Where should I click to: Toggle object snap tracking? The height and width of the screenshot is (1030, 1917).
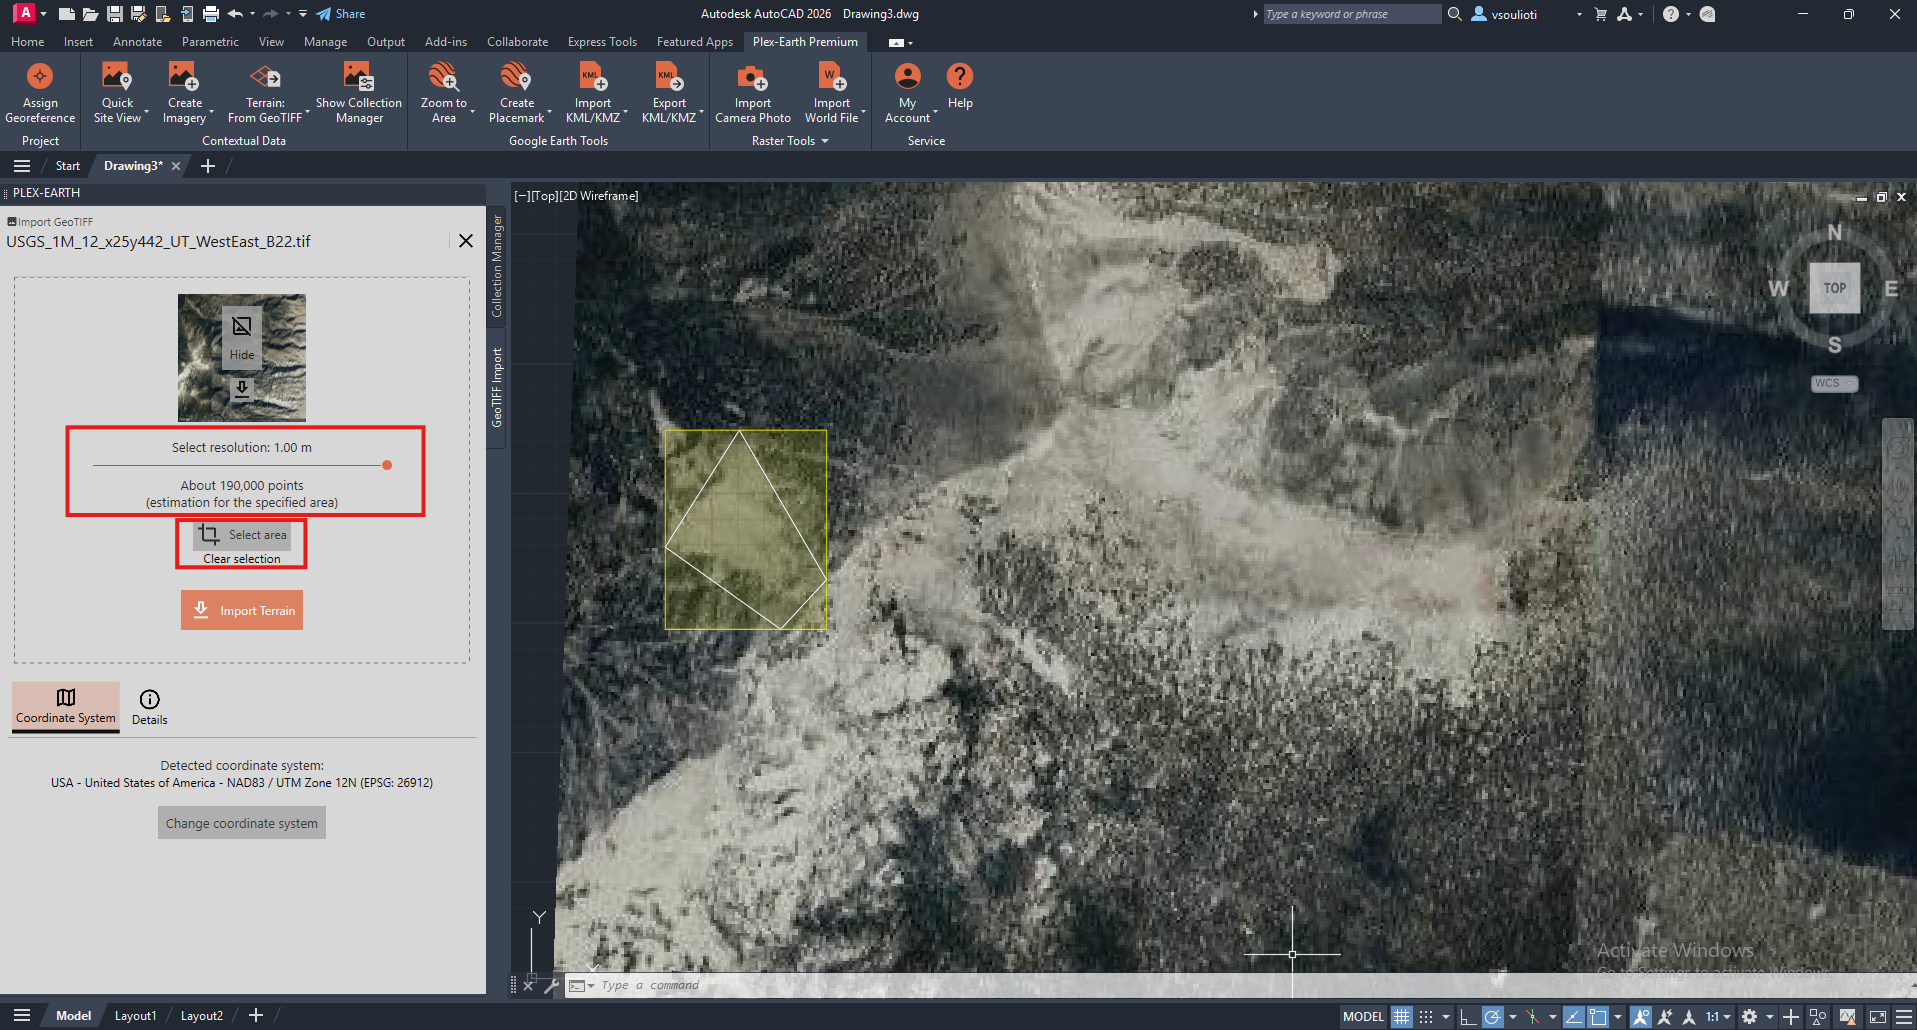click(1574, 1016)
